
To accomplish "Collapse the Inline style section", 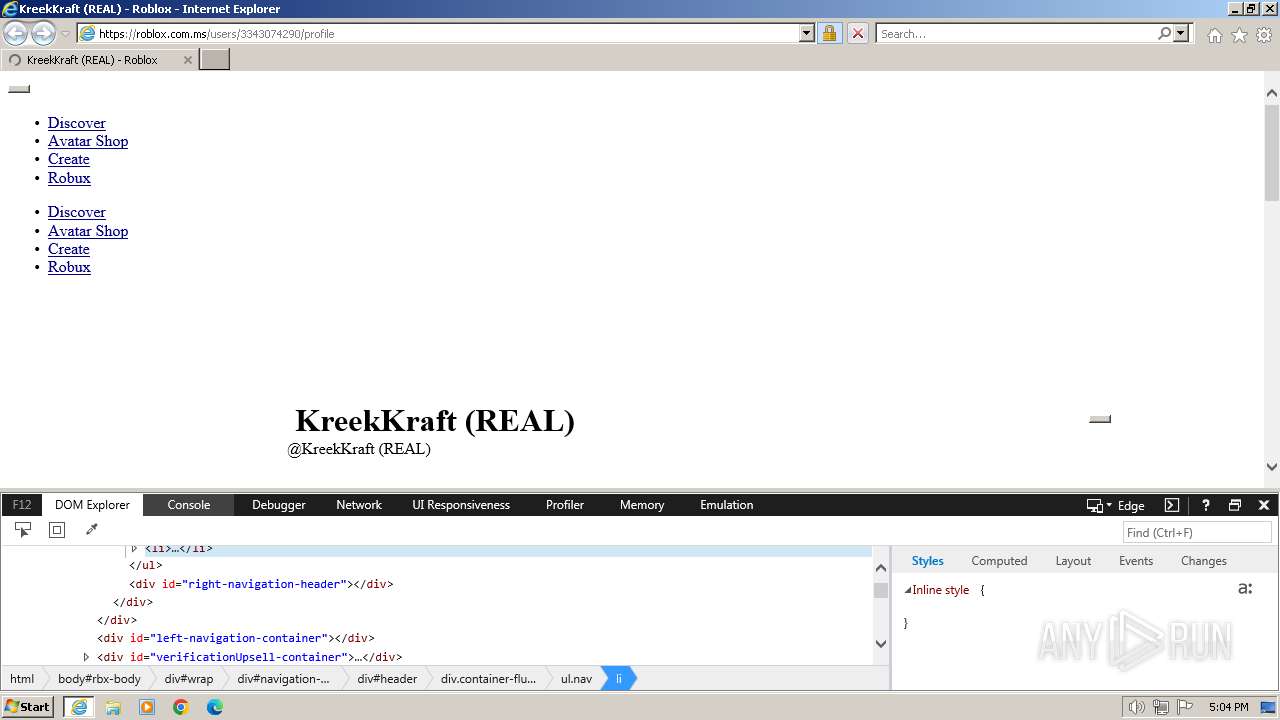I will (x=908, y=590).
